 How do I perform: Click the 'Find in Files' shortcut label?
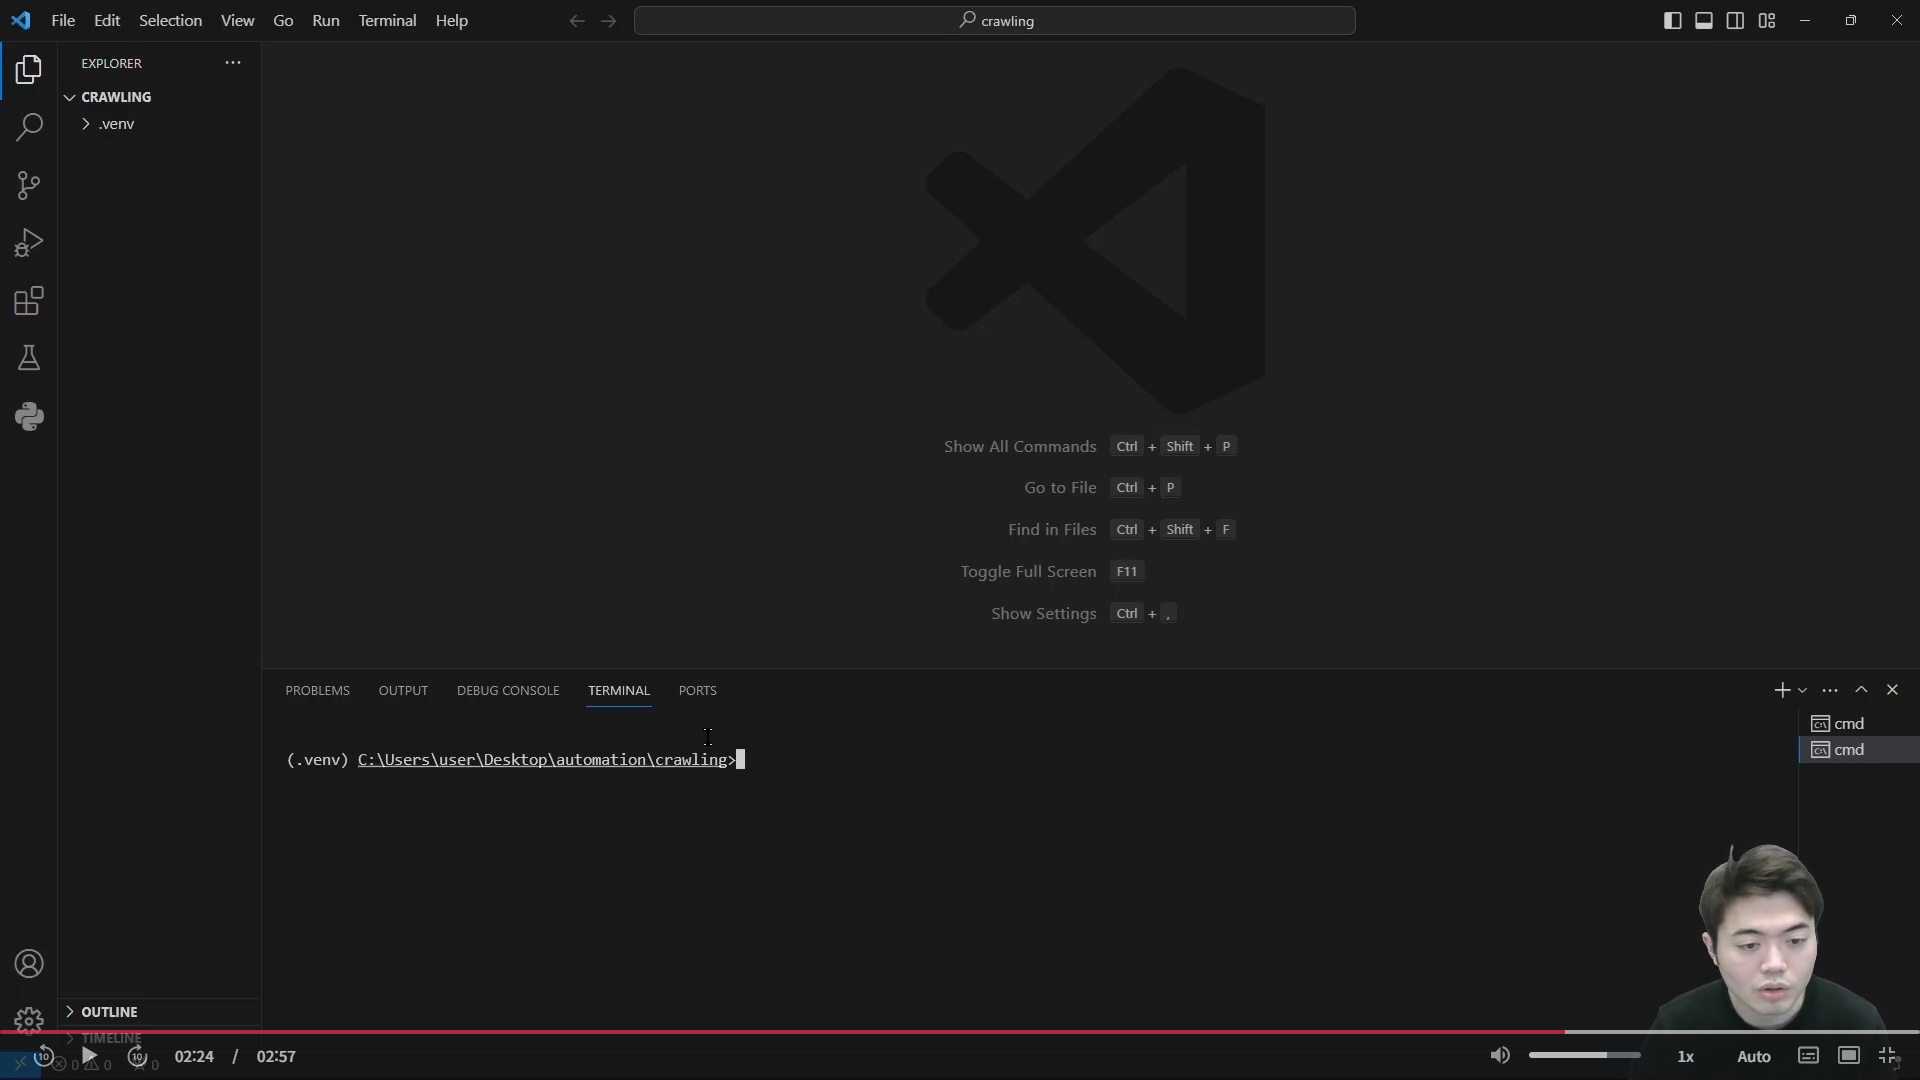[1052, 530]
